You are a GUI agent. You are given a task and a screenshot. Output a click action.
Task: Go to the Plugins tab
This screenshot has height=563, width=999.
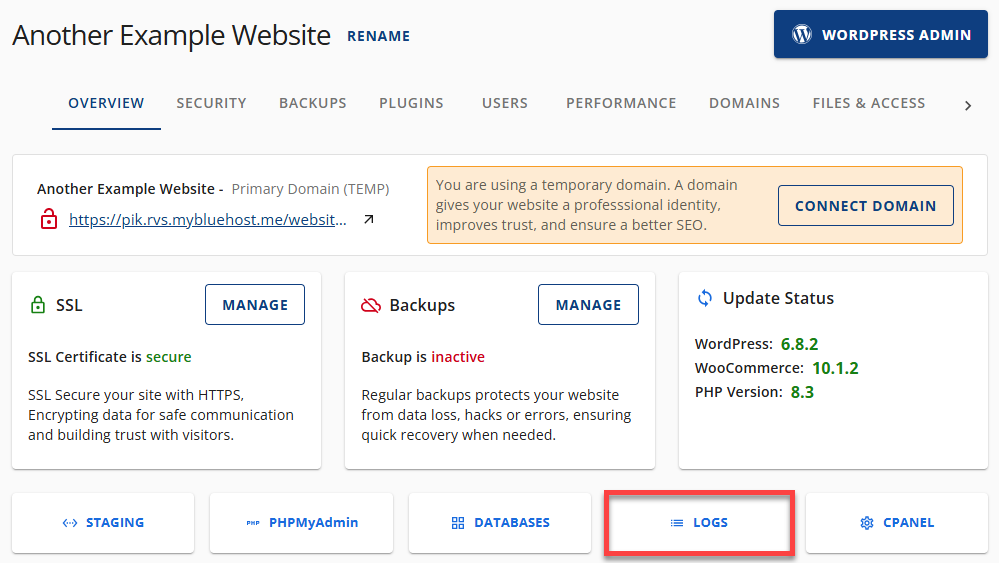tap(412, 103)
